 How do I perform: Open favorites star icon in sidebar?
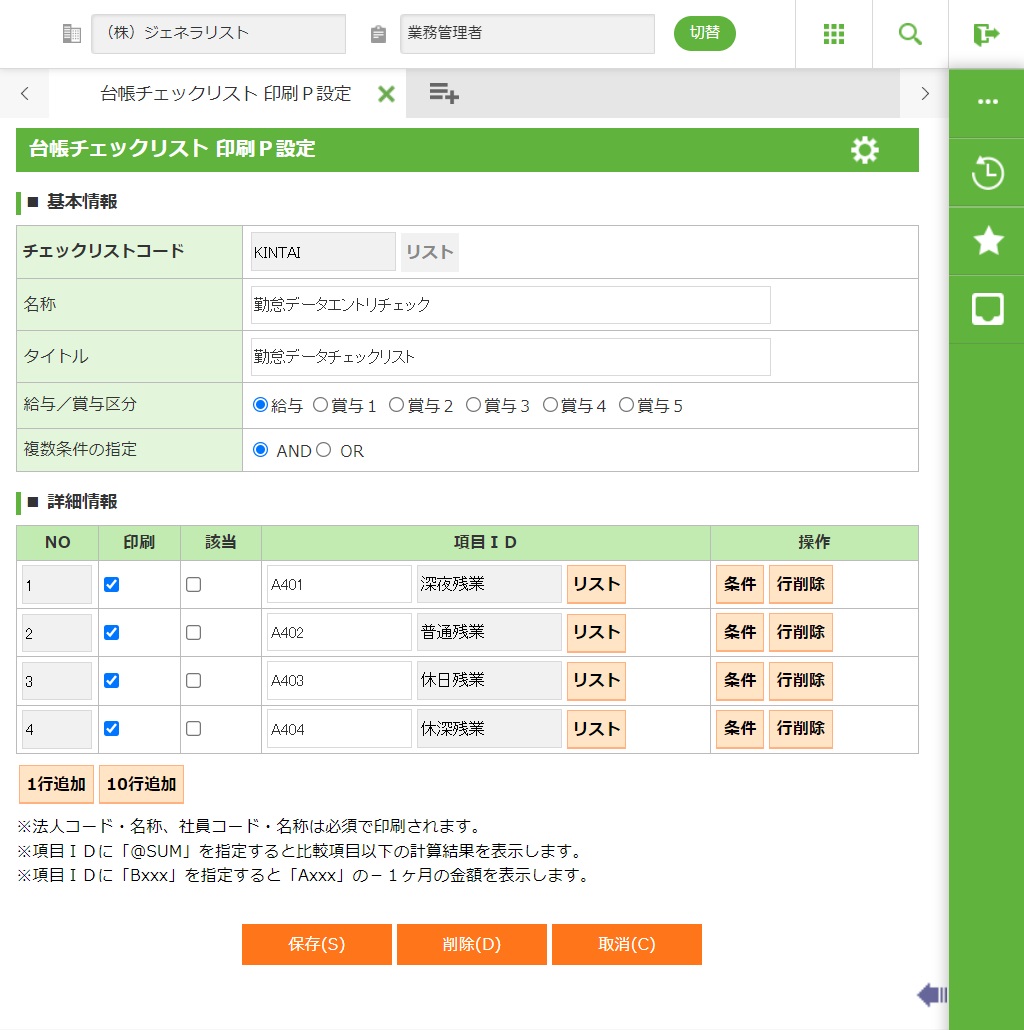click(x=987, y=241)
